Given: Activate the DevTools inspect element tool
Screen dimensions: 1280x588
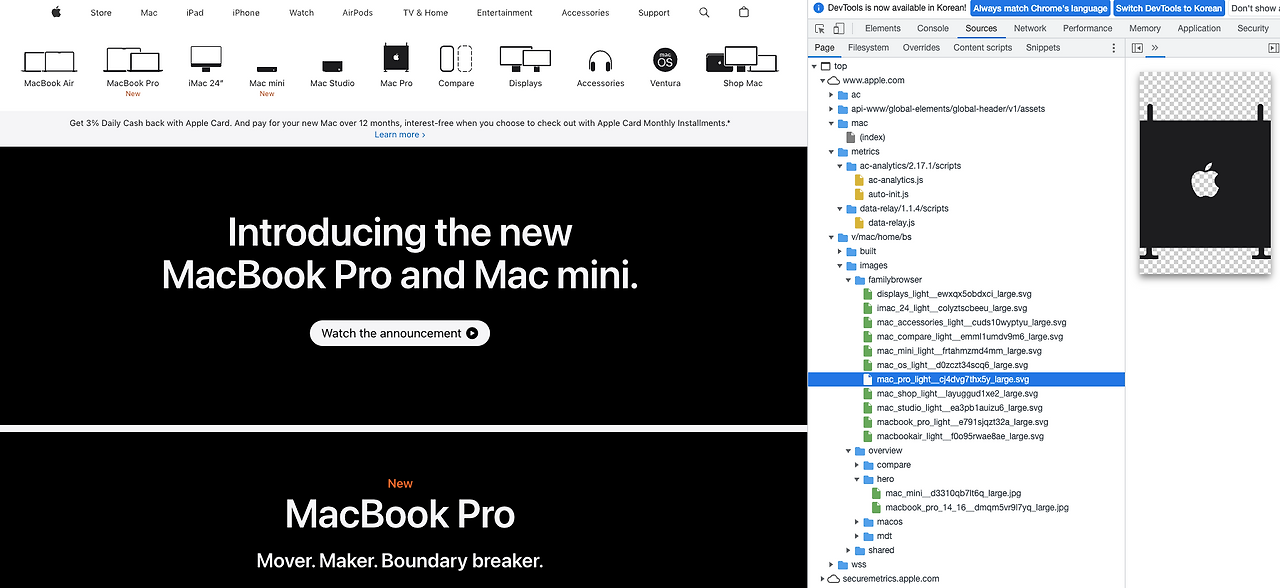Looking at the screenshot, I should click(x=820, y=28).
